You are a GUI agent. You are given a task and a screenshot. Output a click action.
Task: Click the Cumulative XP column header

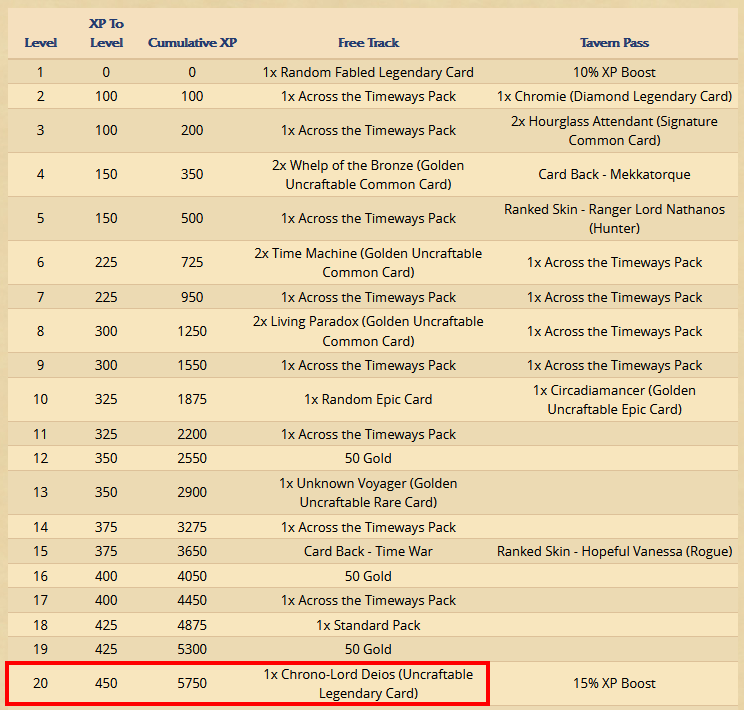pos(192,43)
